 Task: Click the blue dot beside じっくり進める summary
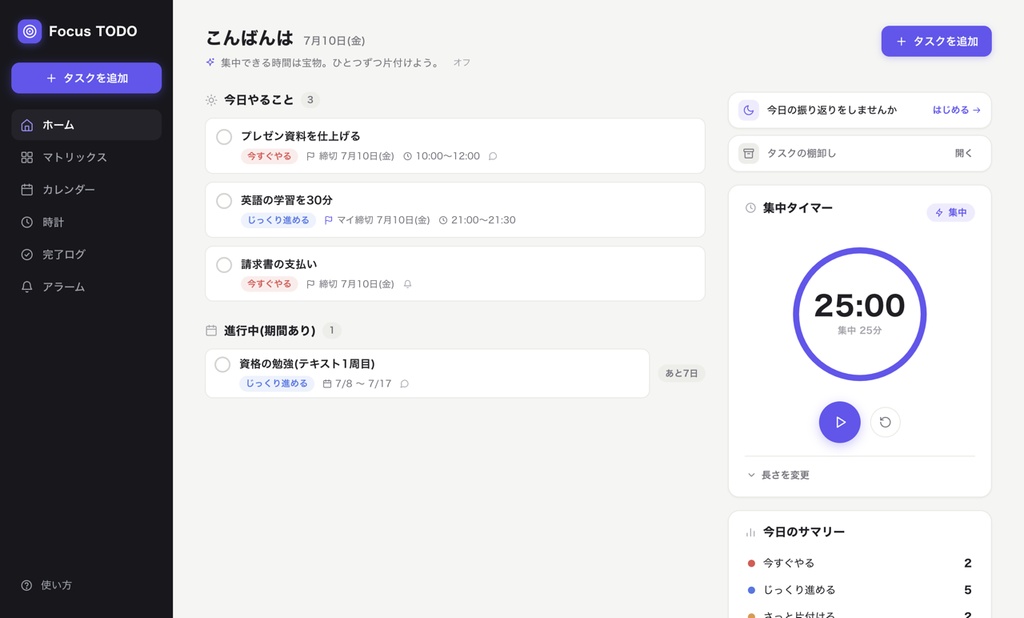pyautogui.click(x=751, y=590)
